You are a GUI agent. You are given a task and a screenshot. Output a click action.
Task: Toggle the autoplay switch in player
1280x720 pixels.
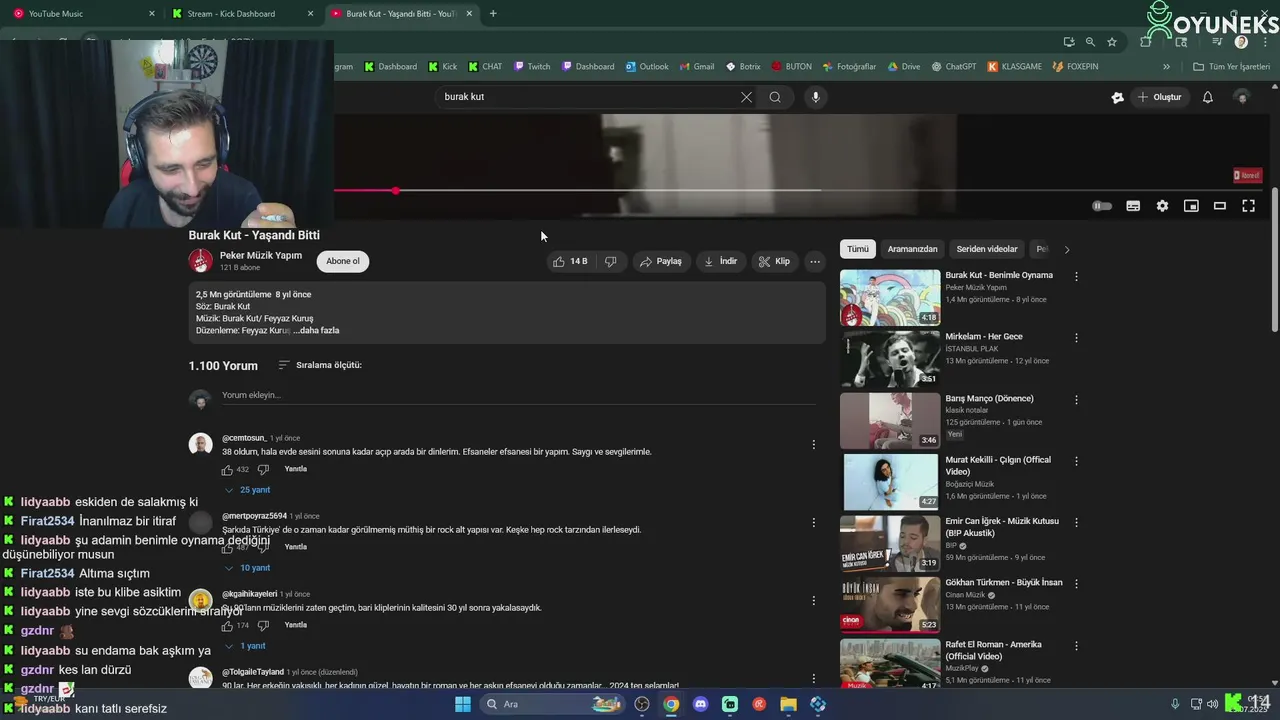[x=1102, y=206]
